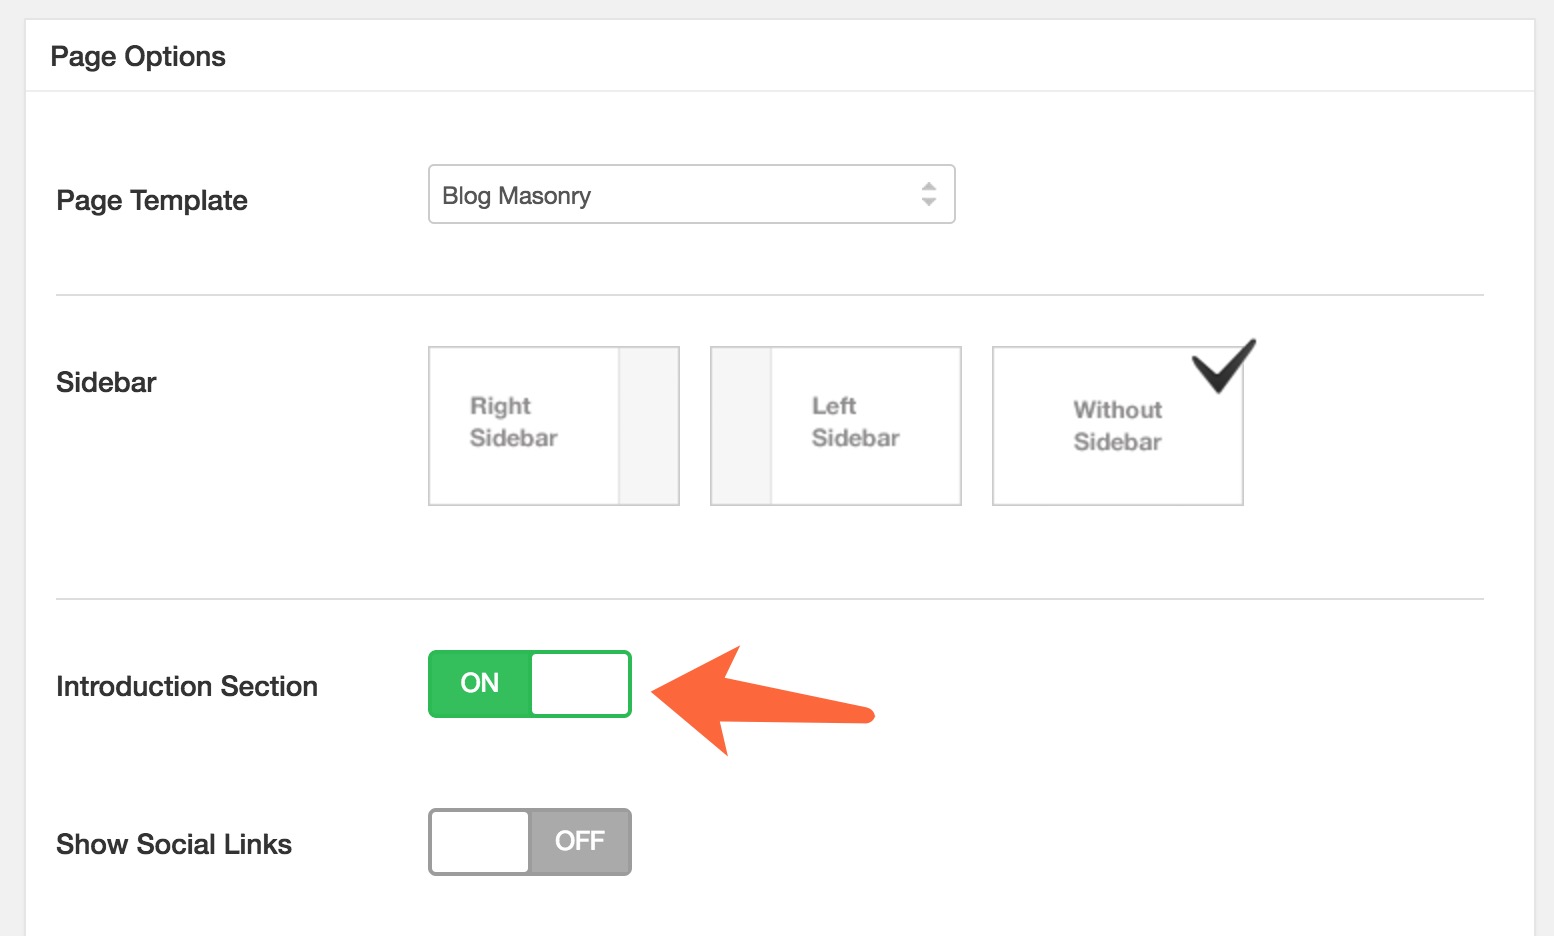Disable the Introduction Section toggle
This screenshot has width=1554, height=936.
click(x=529, y=684)
